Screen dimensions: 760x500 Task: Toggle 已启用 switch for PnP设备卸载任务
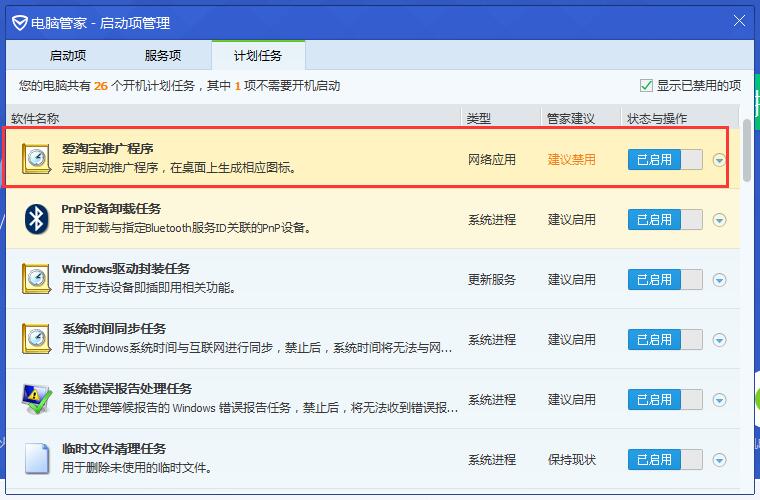point(665,219)
